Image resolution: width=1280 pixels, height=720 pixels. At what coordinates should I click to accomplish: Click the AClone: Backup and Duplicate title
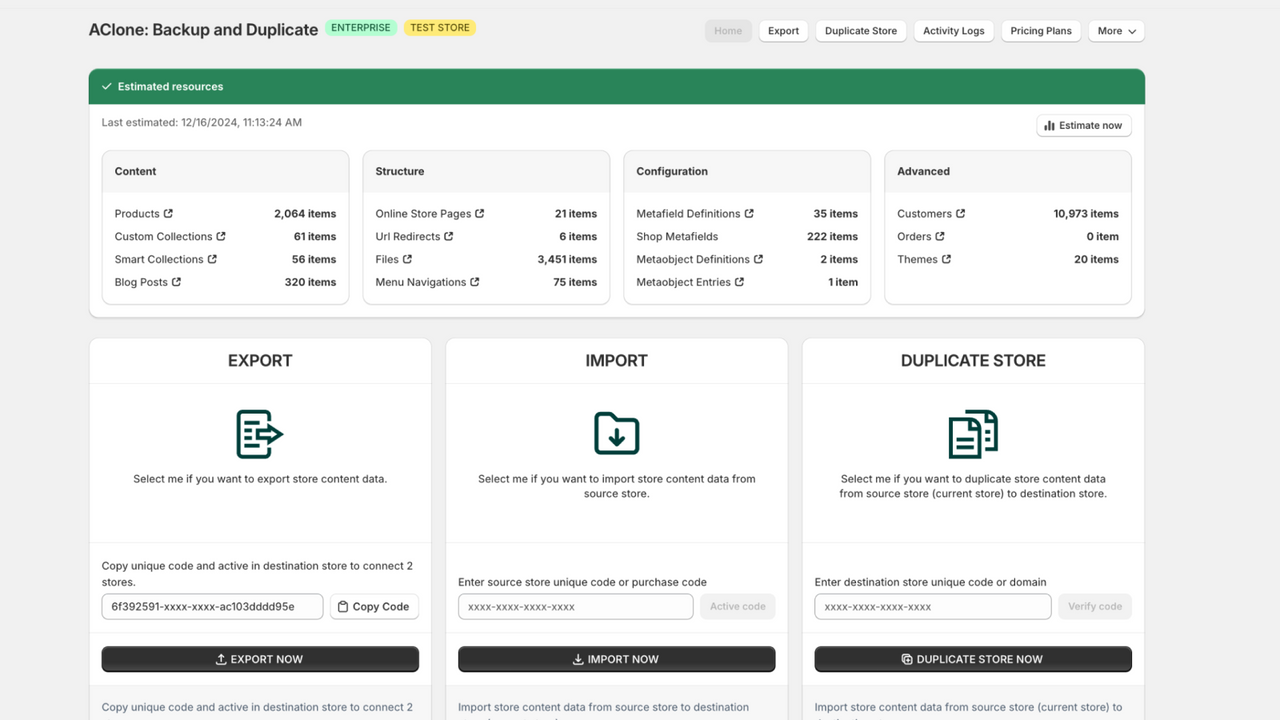(203, 29)
